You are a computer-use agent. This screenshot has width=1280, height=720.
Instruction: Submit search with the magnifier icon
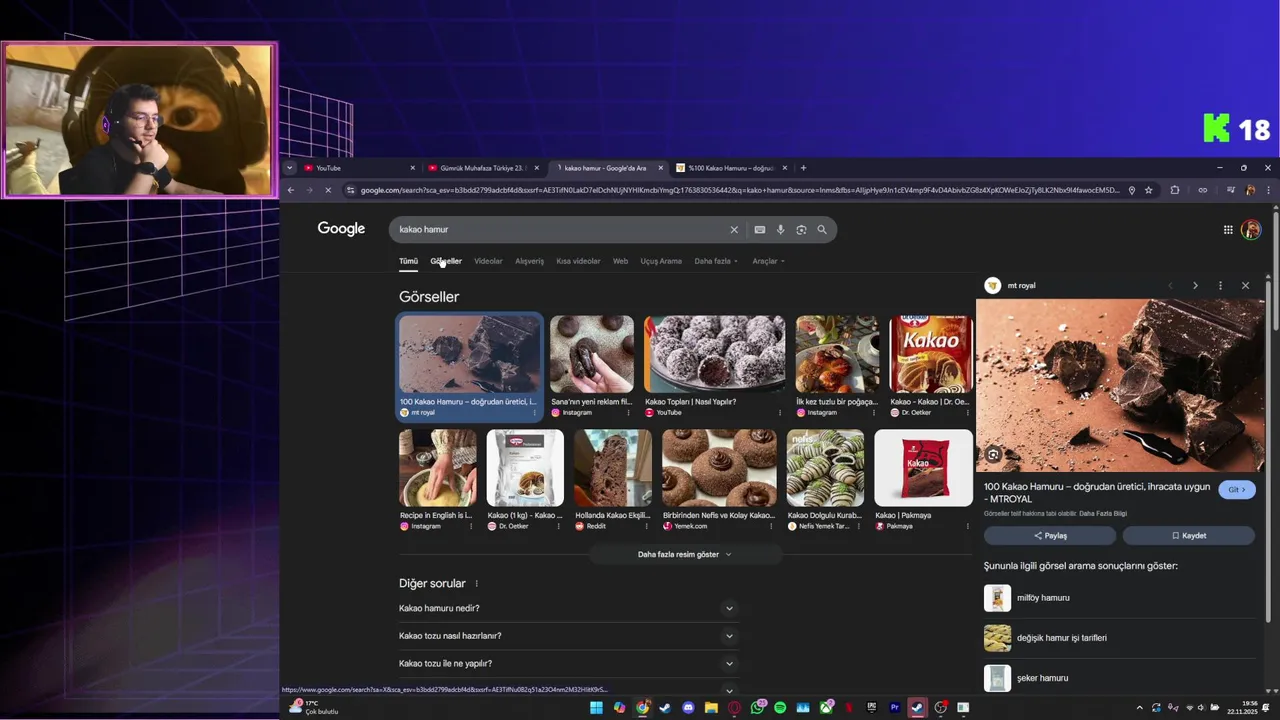(x=822, y=230)
